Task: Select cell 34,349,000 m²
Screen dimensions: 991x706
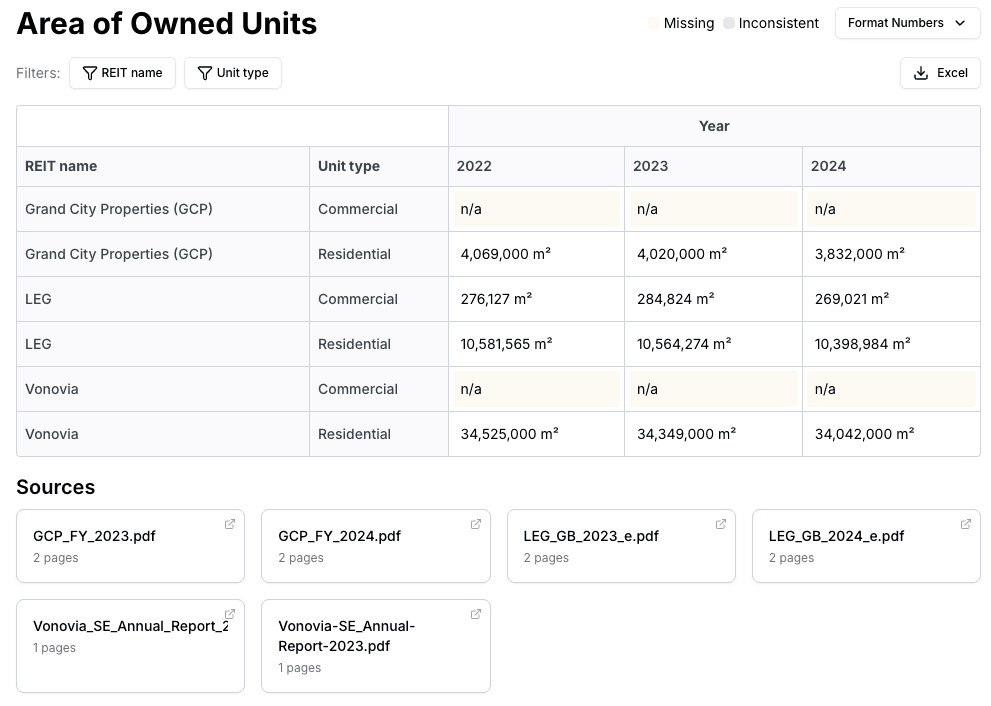Action: 714,434
